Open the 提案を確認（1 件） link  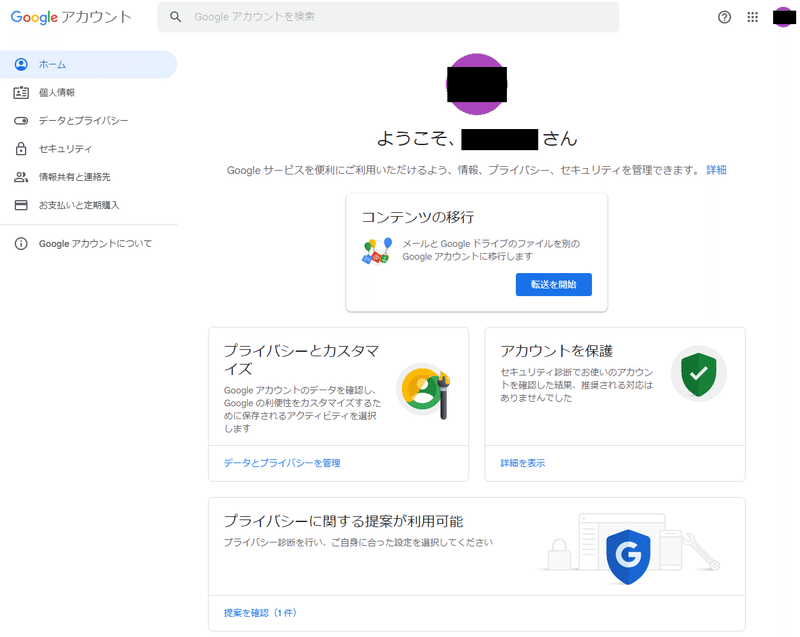point(260,613)
